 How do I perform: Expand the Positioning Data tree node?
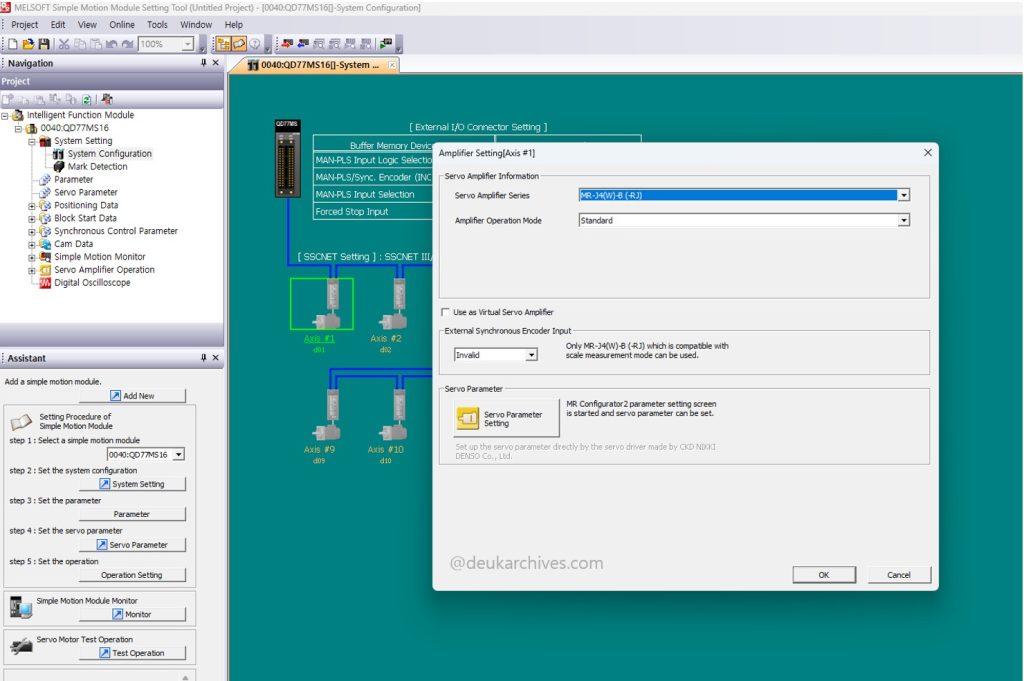click(31, 206)
